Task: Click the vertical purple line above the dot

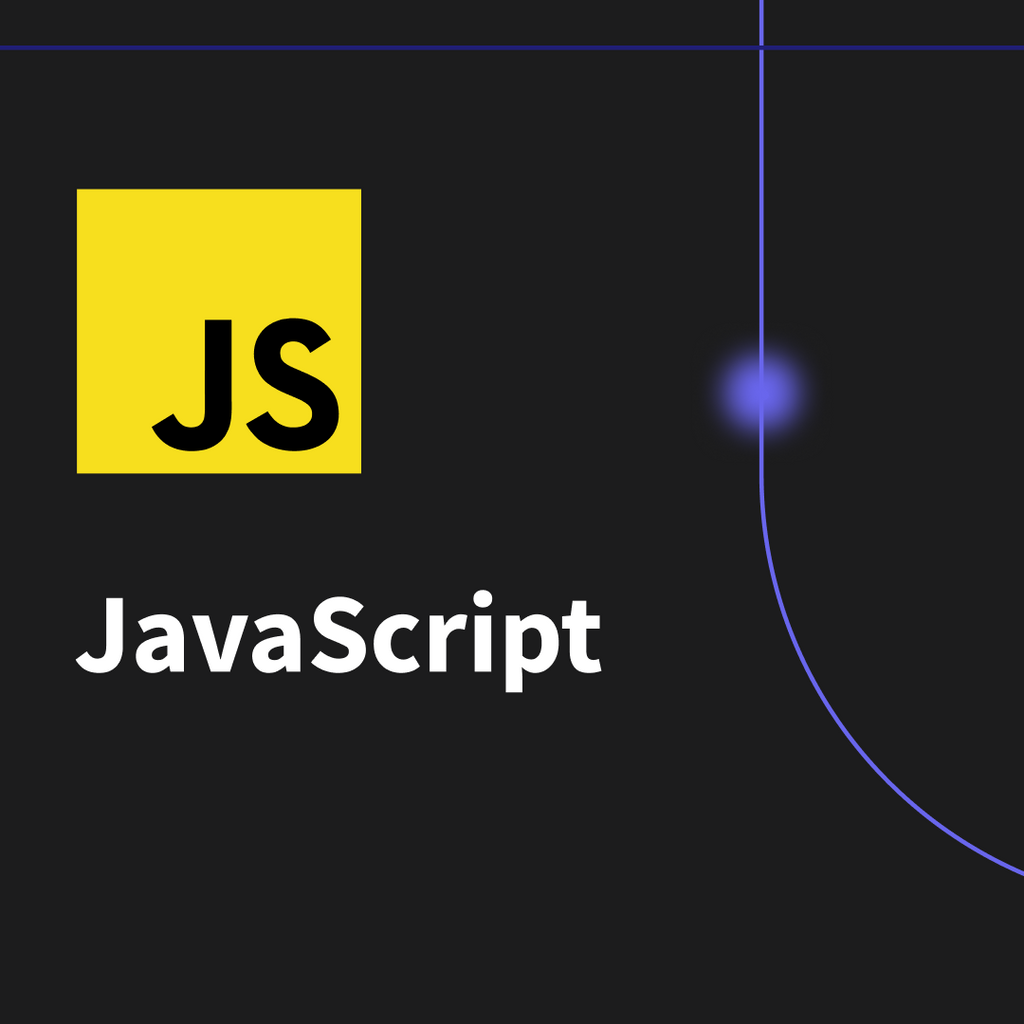Action: click(x=761, y=200)
